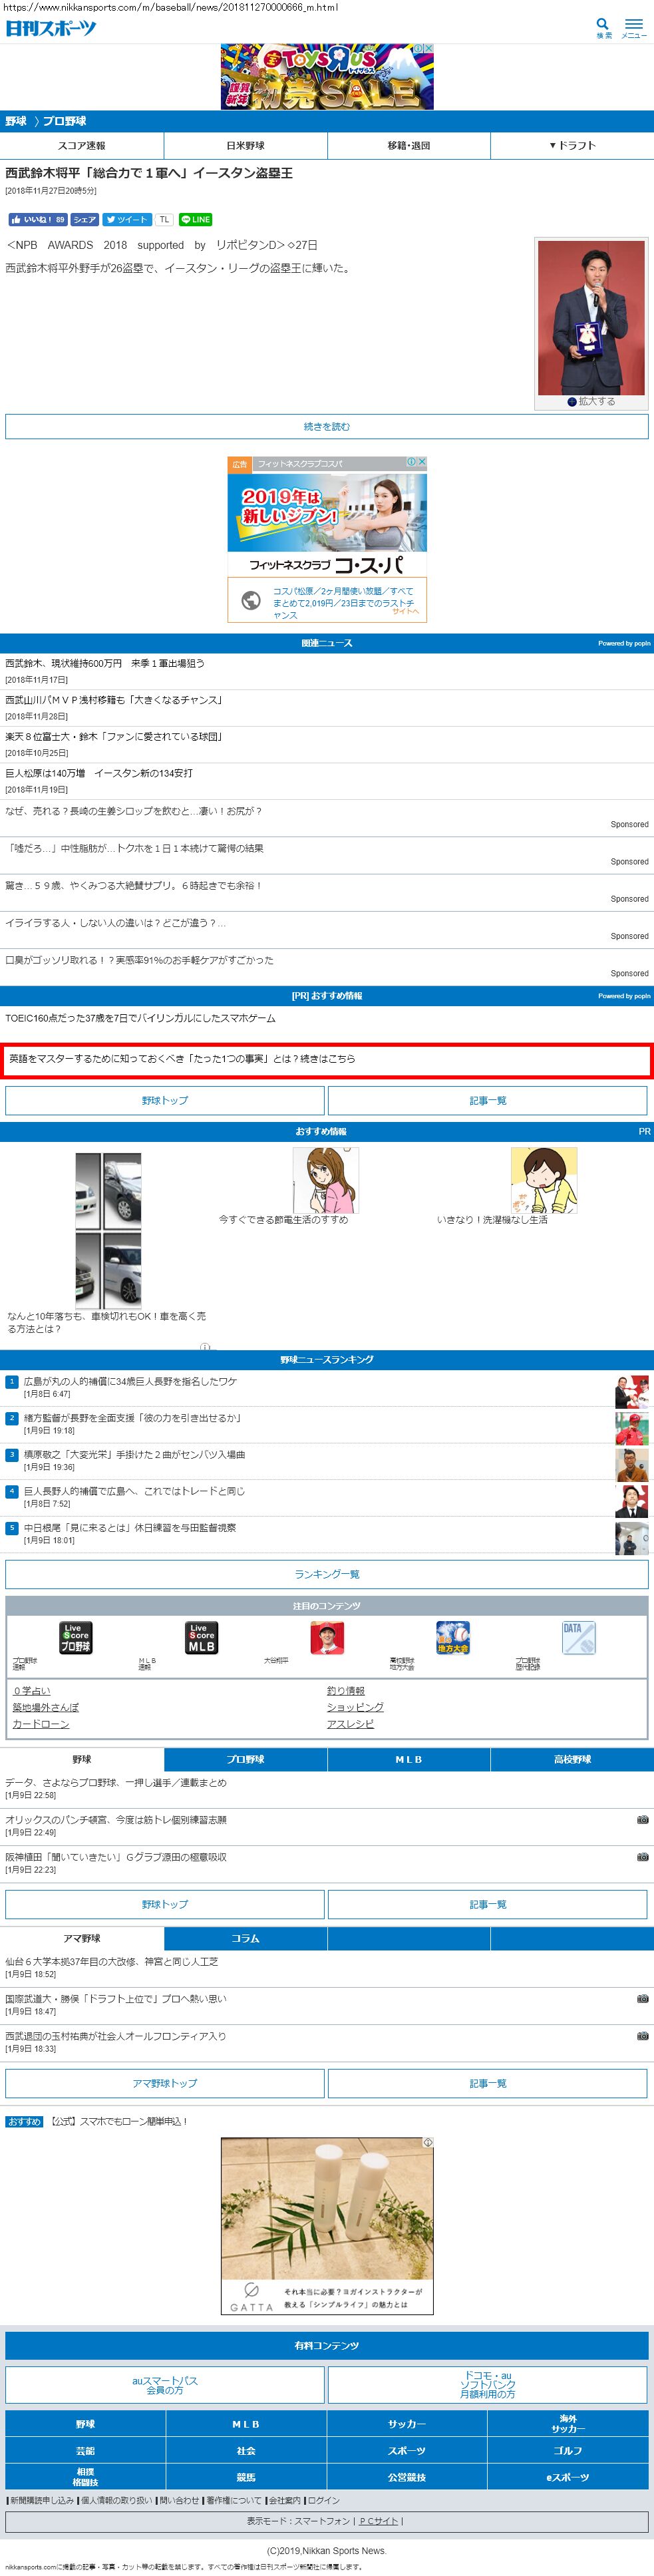Open the top-ranked 広島が丸の人的補償 article thumbnail
Image resolution: width=654 pixels, height=2576 pixels.
pos(631,1390)
